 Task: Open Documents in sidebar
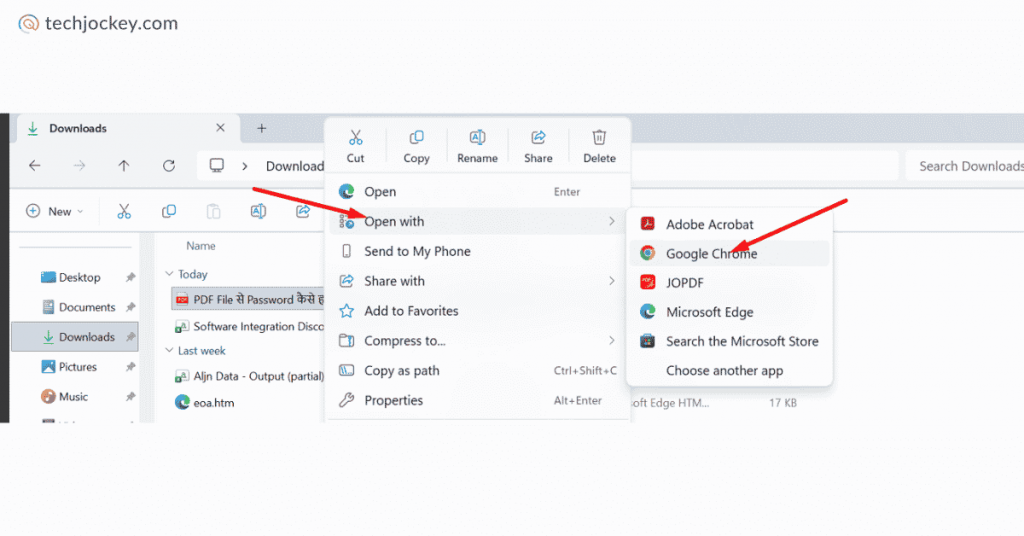tap(74, 307)
